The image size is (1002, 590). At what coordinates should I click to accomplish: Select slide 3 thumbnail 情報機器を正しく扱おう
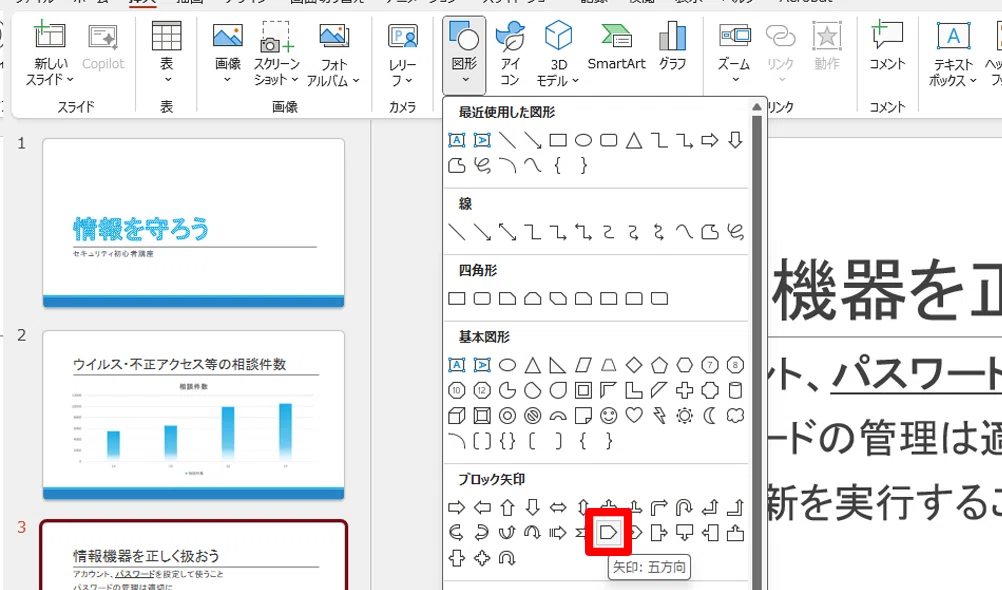point(194,555)
